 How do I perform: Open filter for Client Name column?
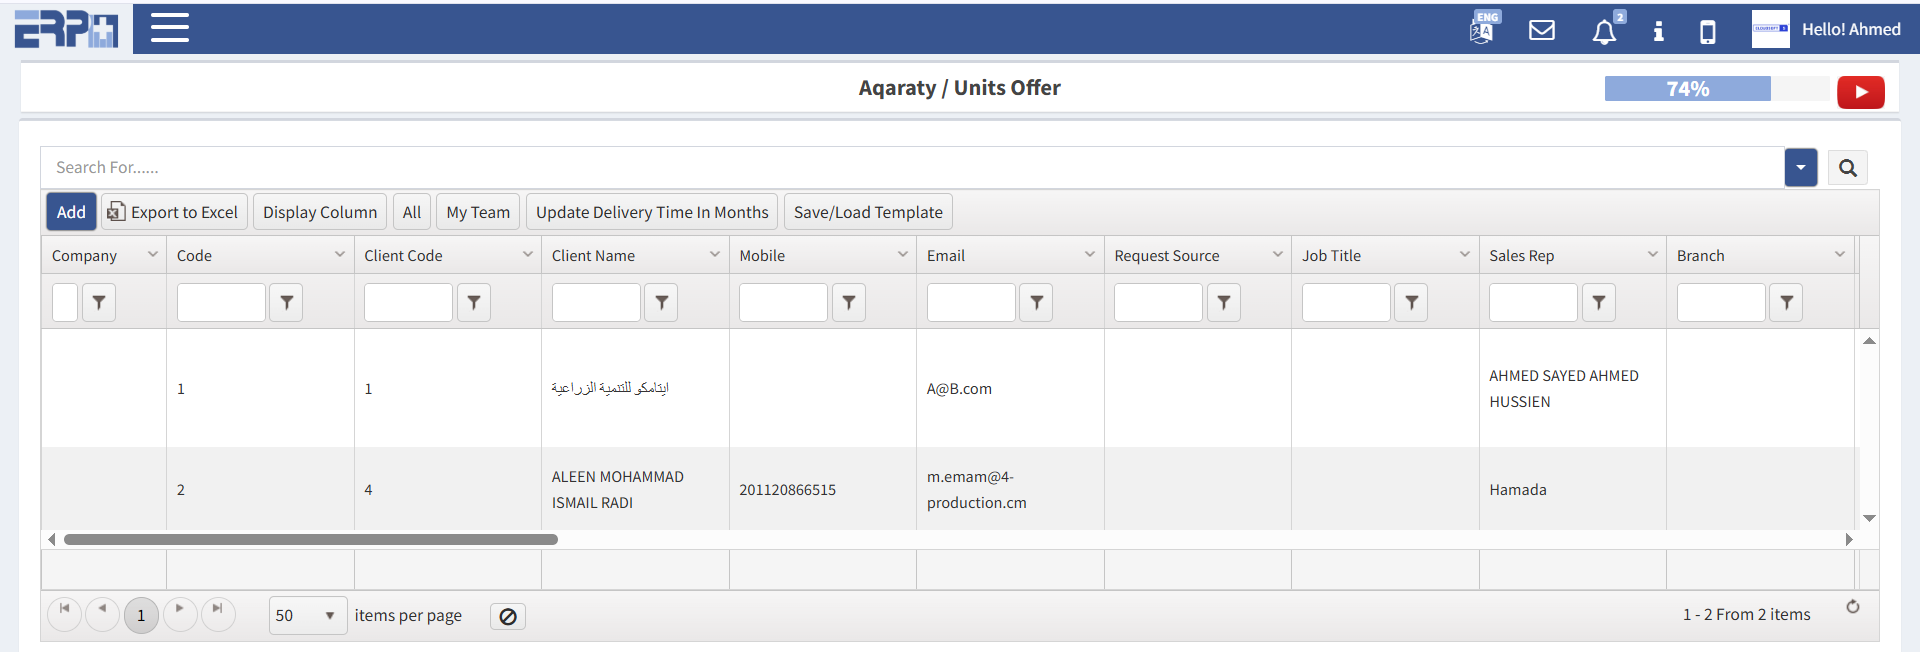tap(661, 302)
